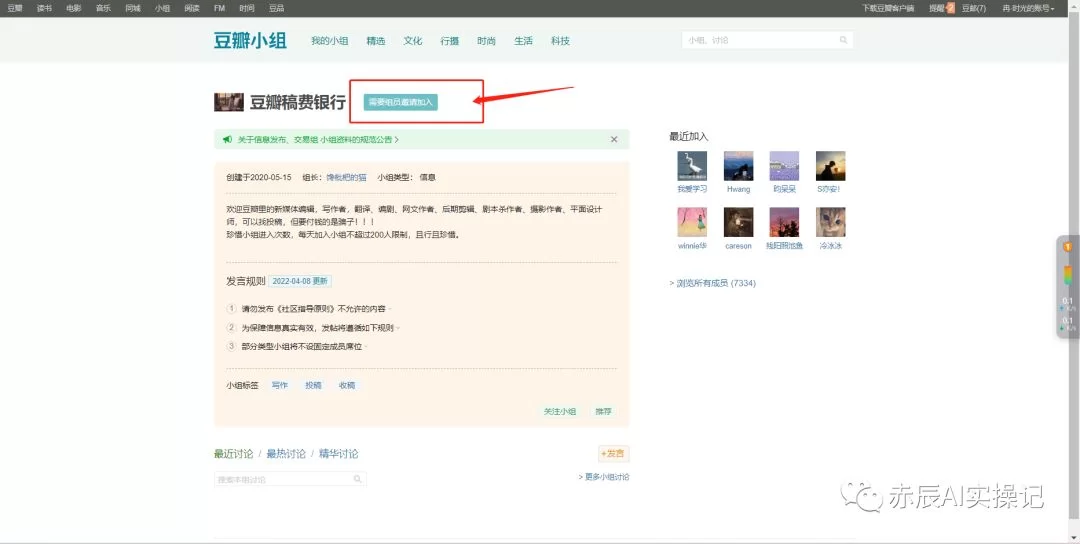This screenshot has width=1080, height=544.
Task: Open 时尚 navigation tab
Action: 486,41
